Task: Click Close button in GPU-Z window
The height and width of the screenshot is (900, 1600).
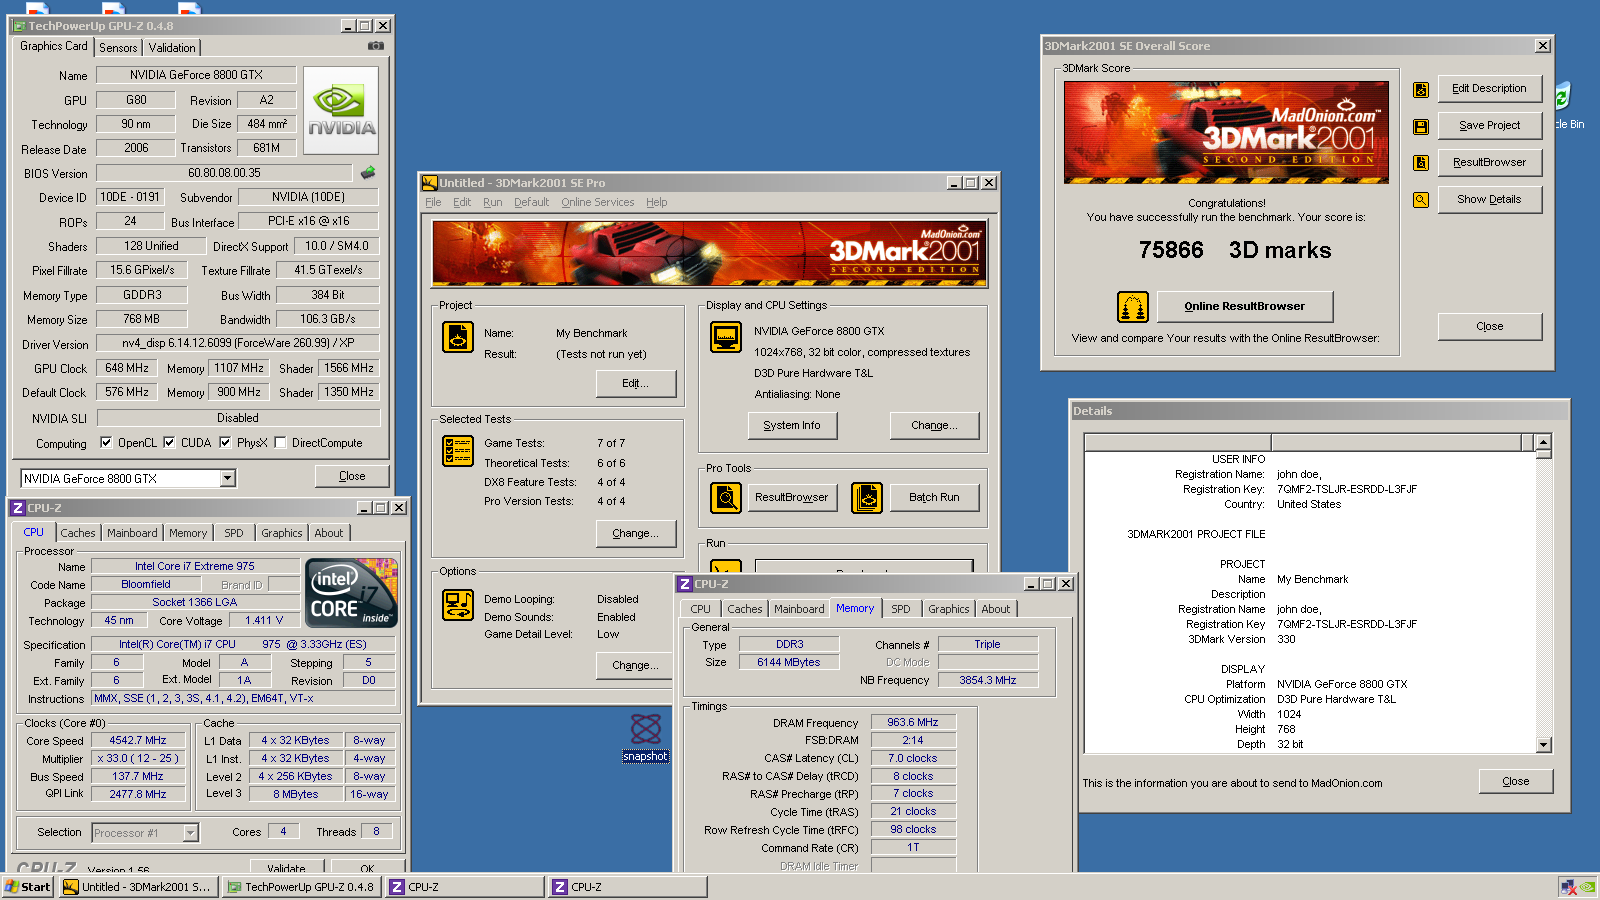Action: [x=352, y=476]
